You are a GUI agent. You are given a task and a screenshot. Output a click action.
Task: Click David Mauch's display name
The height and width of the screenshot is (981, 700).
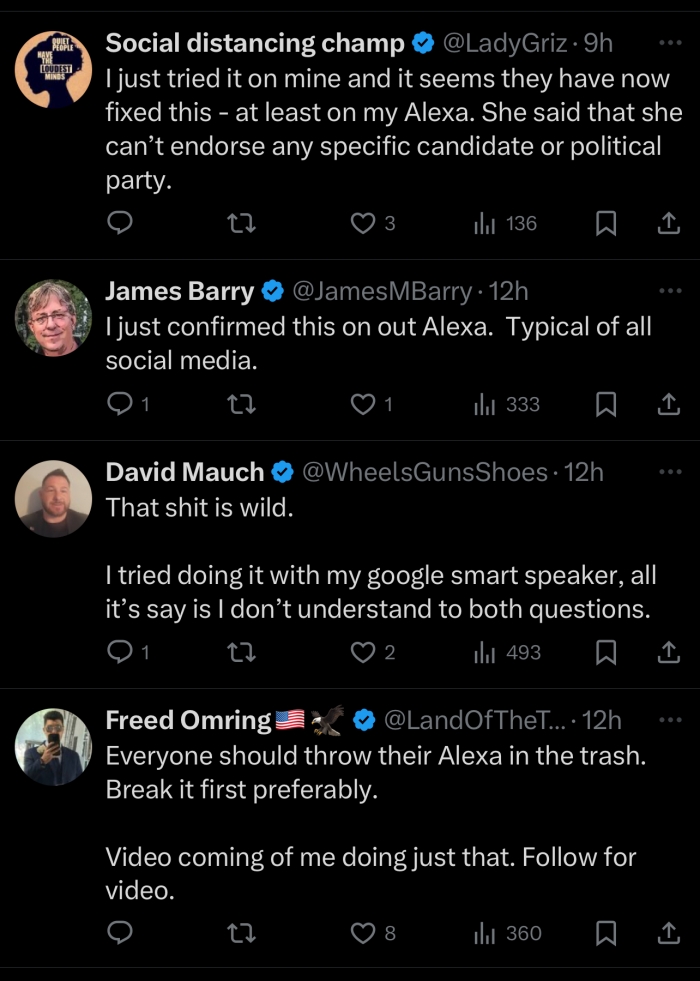coord(185,472)
